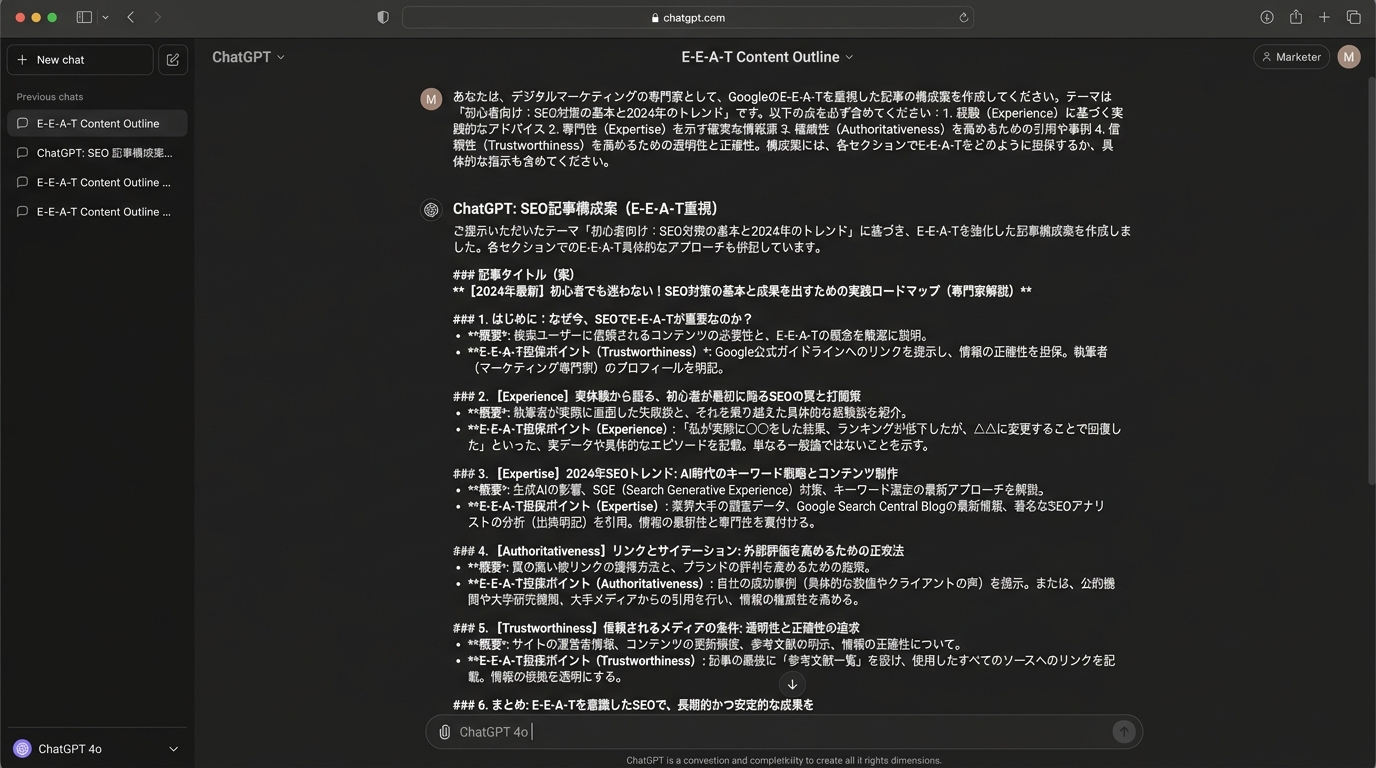Open the first E-E-A-T Content Outline chat
Image resolution: width=1376 pixels, height=768 pixels.
[97, 124]
